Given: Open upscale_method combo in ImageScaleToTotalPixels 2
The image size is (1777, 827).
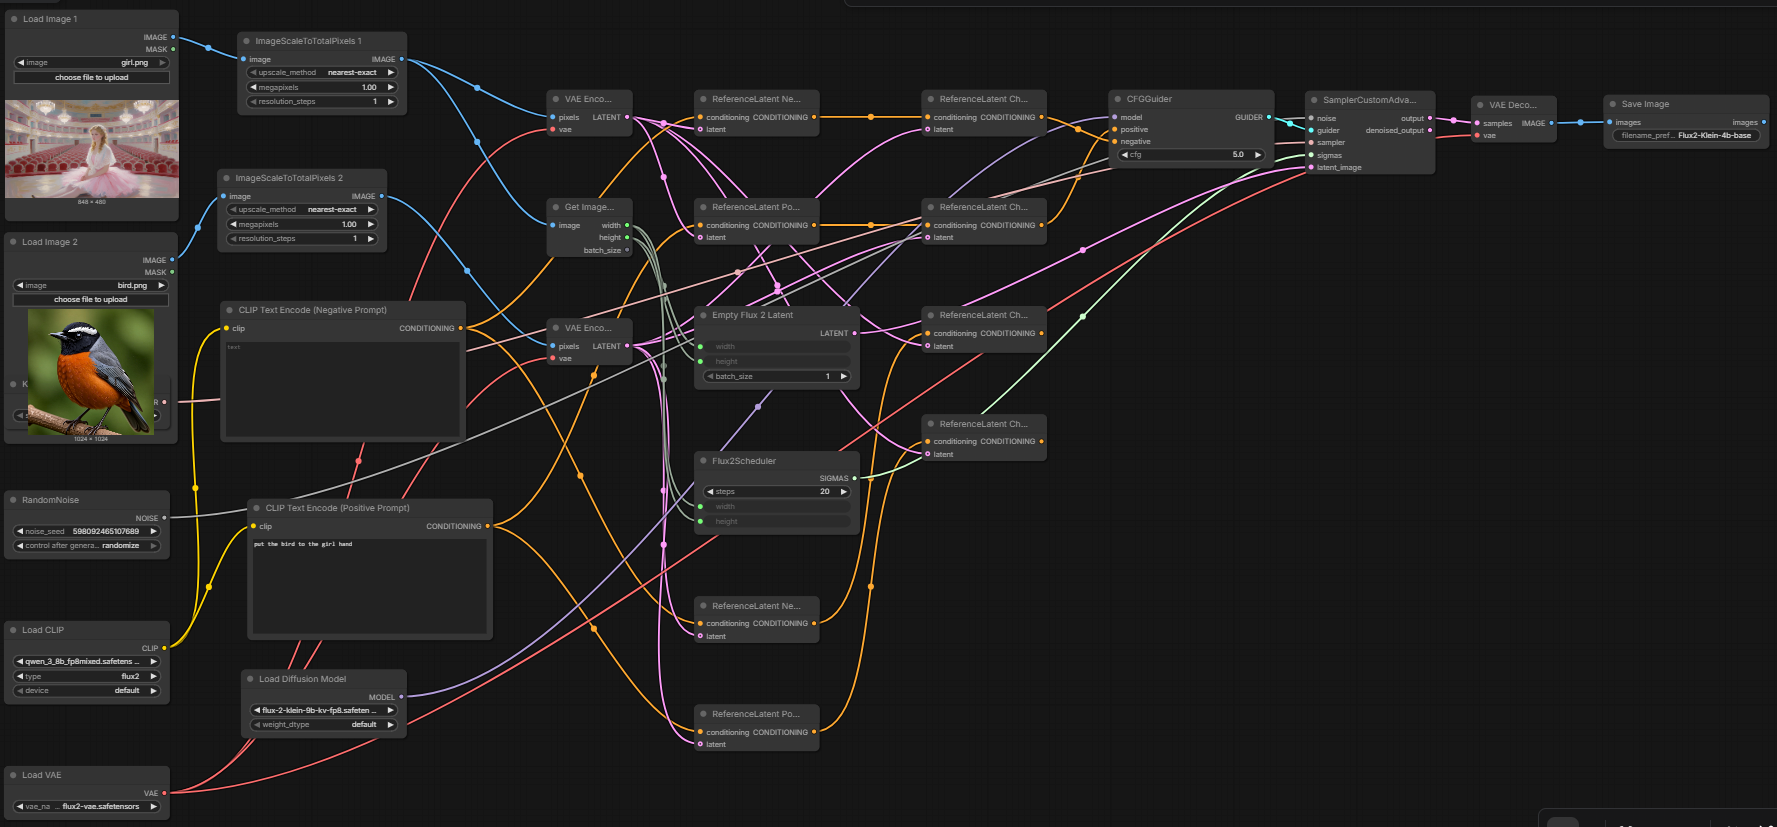Looking at the screenshot, I should coord(302,210).
